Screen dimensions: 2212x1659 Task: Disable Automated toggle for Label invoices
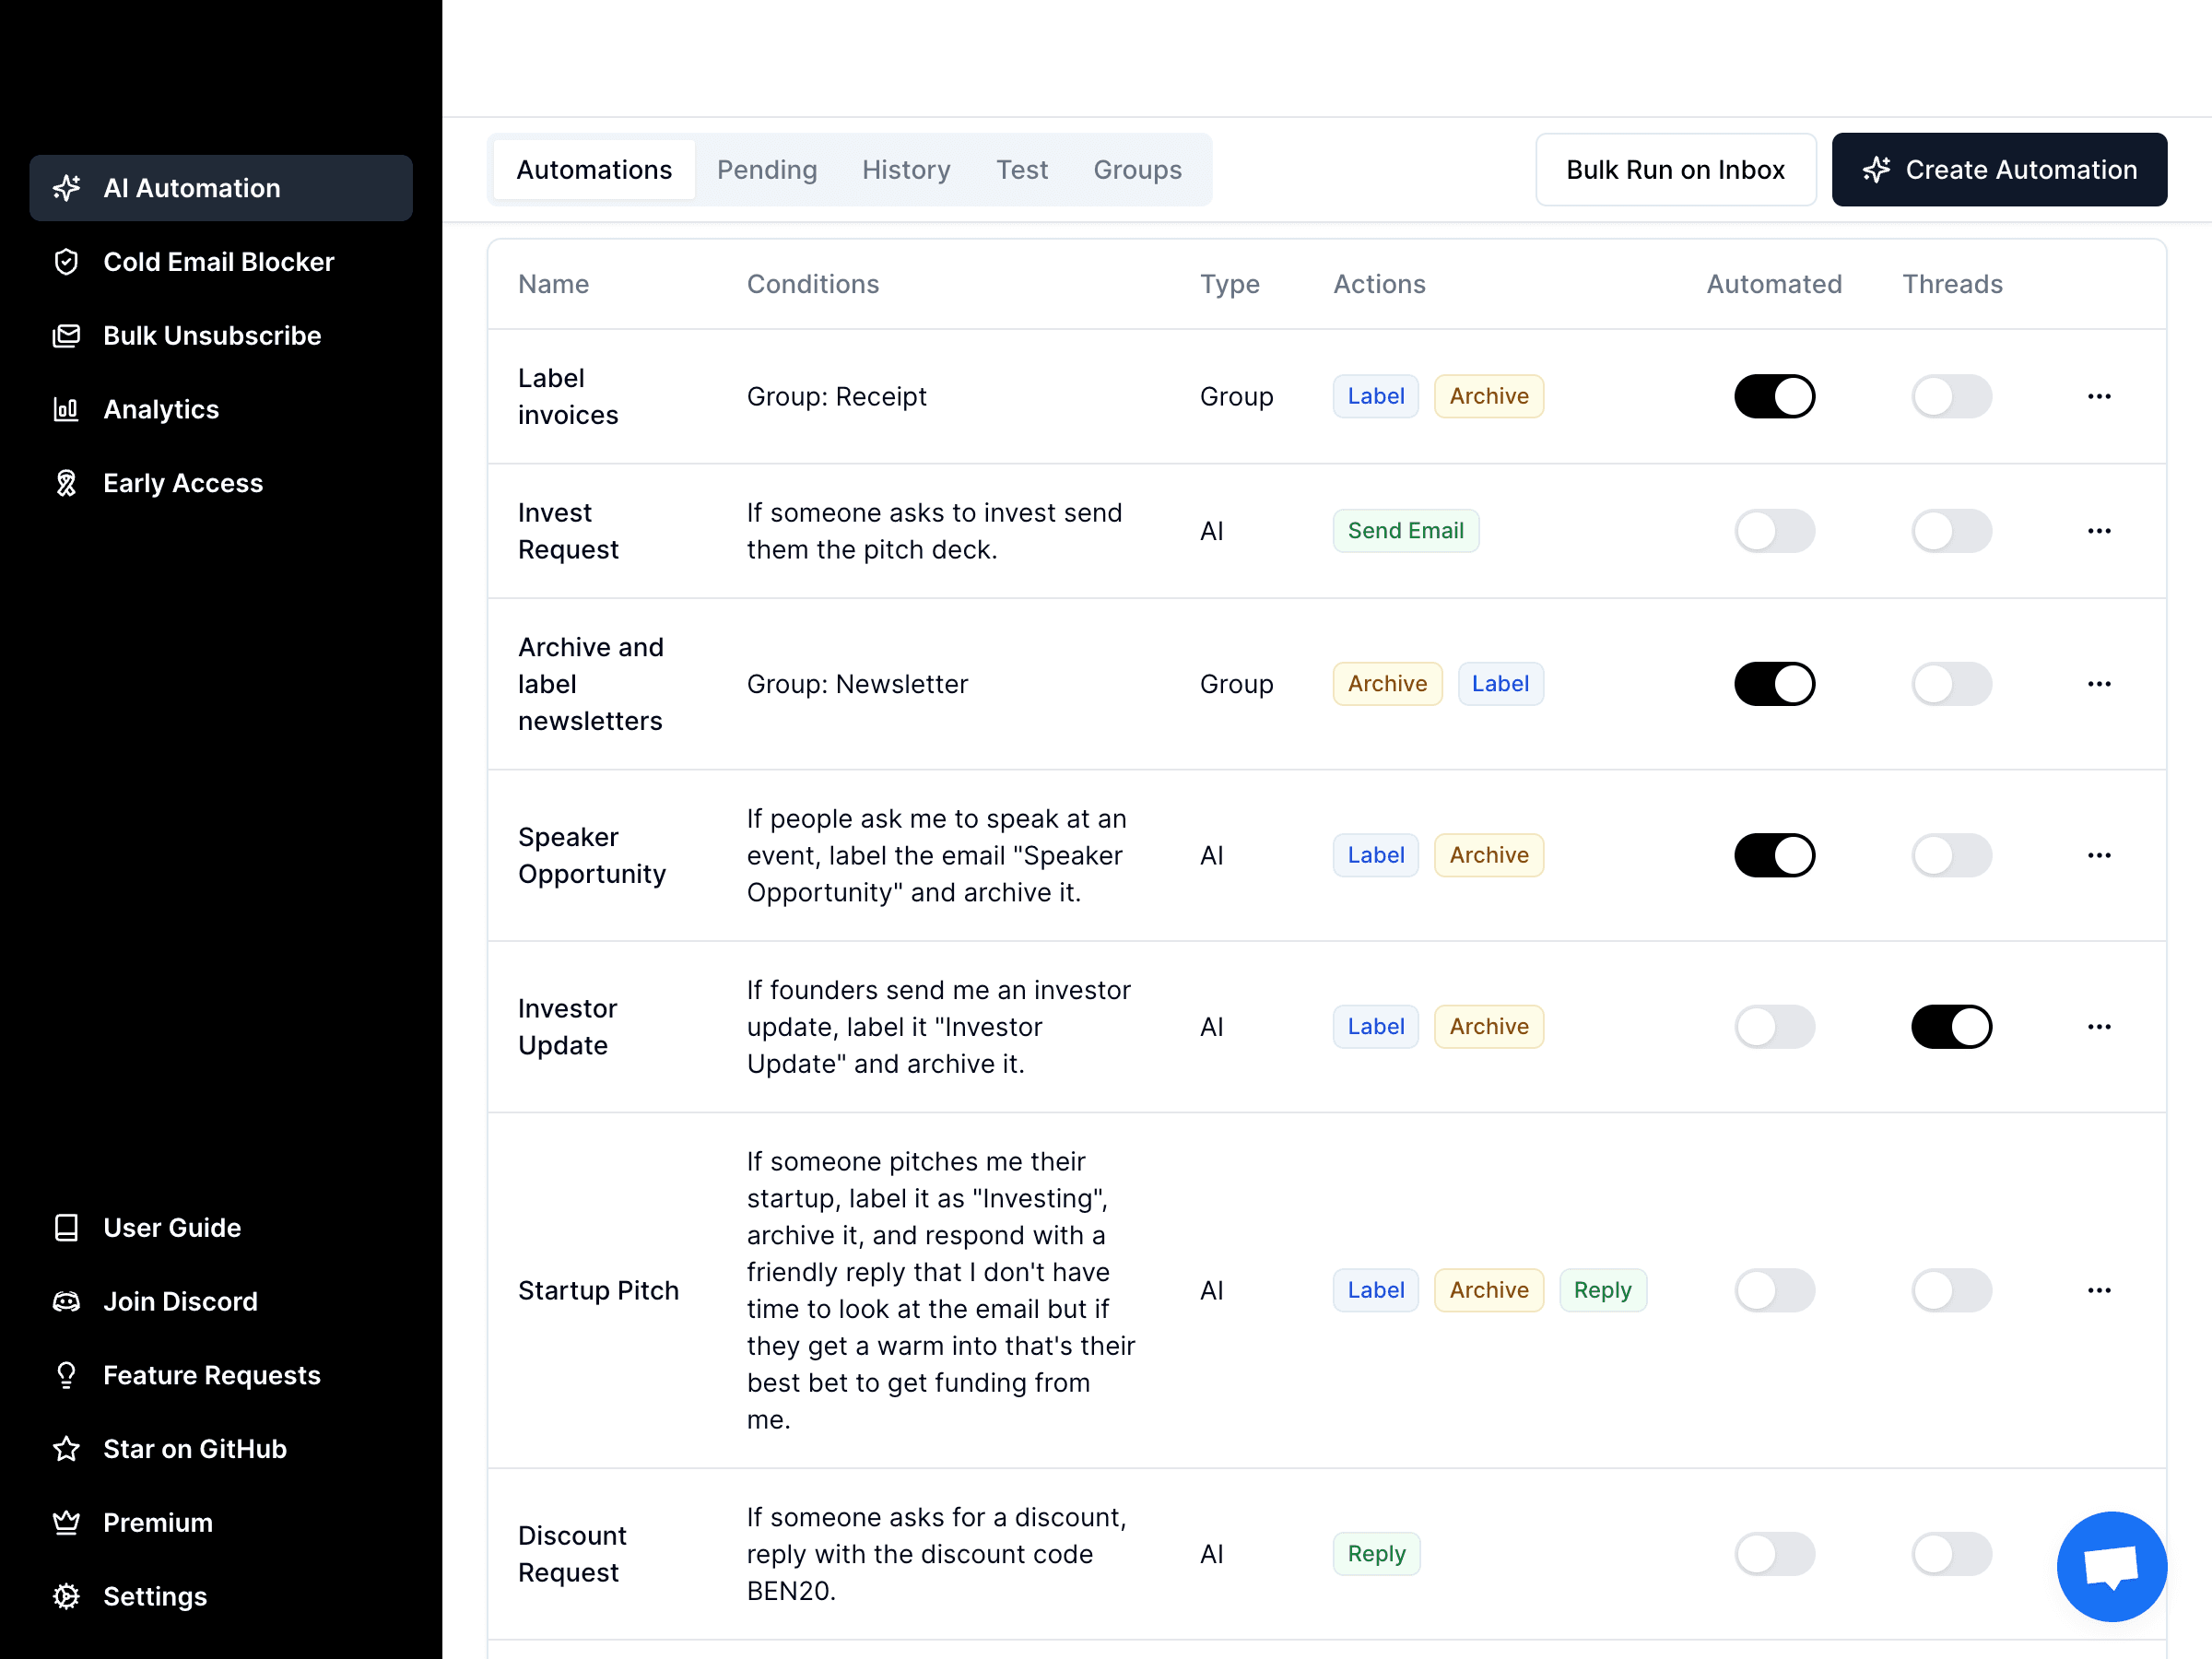click(1774, 396)
